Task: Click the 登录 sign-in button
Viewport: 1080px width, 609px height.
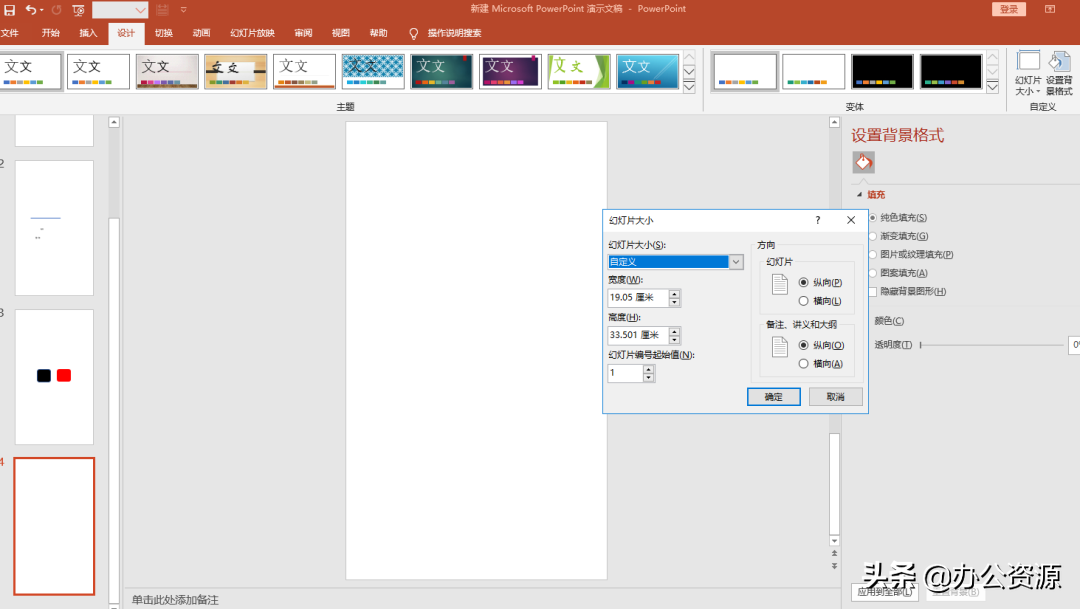Action: (x=1009, y=9)
